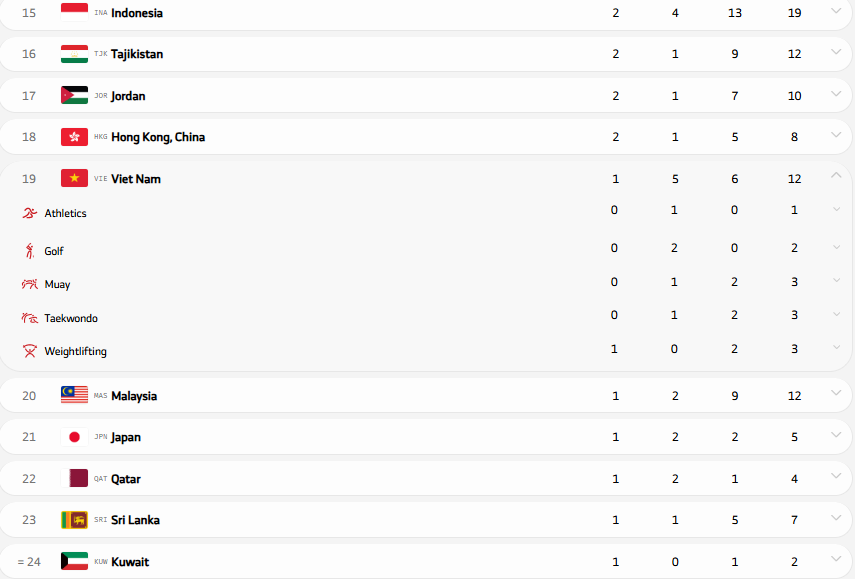The height and width of the screenshot is (579, 855).
Task: Click the Golf sport icon
Action: pyautogui.click(x=29, y=251)
